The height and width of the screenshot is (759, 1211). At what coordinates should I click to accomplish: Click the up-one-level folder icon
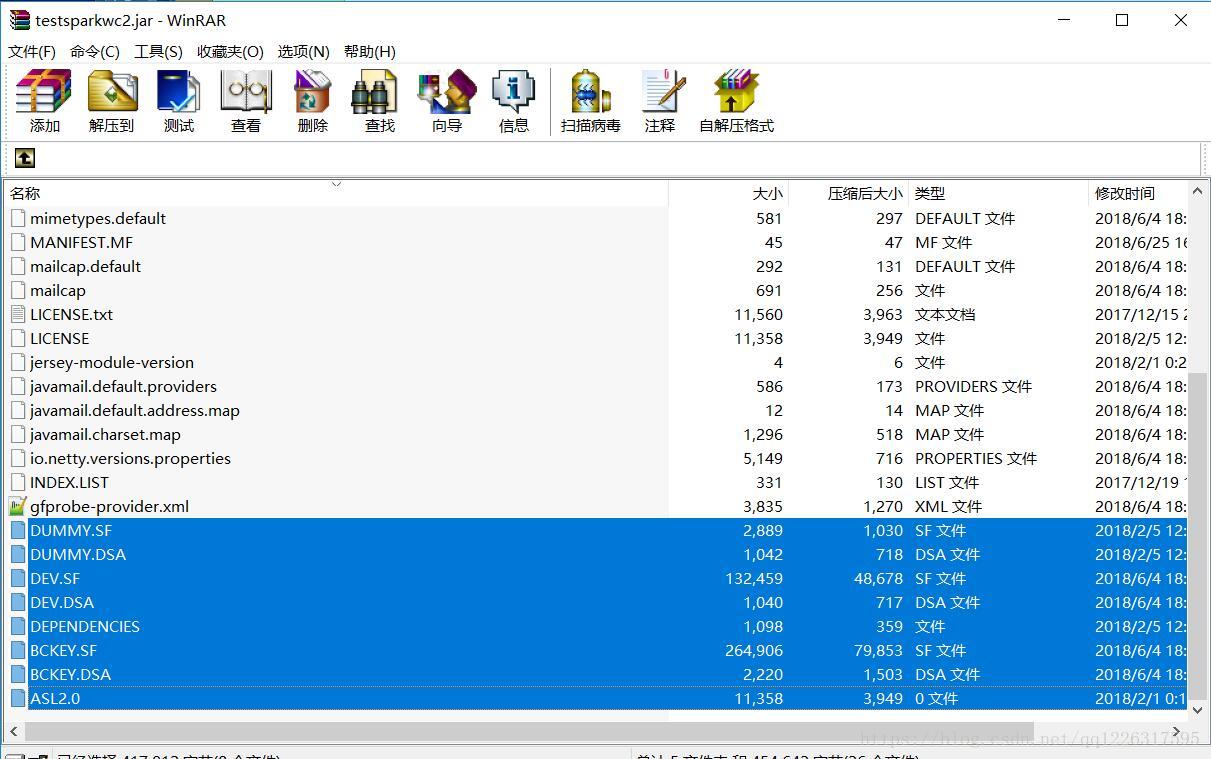point(25,157)
